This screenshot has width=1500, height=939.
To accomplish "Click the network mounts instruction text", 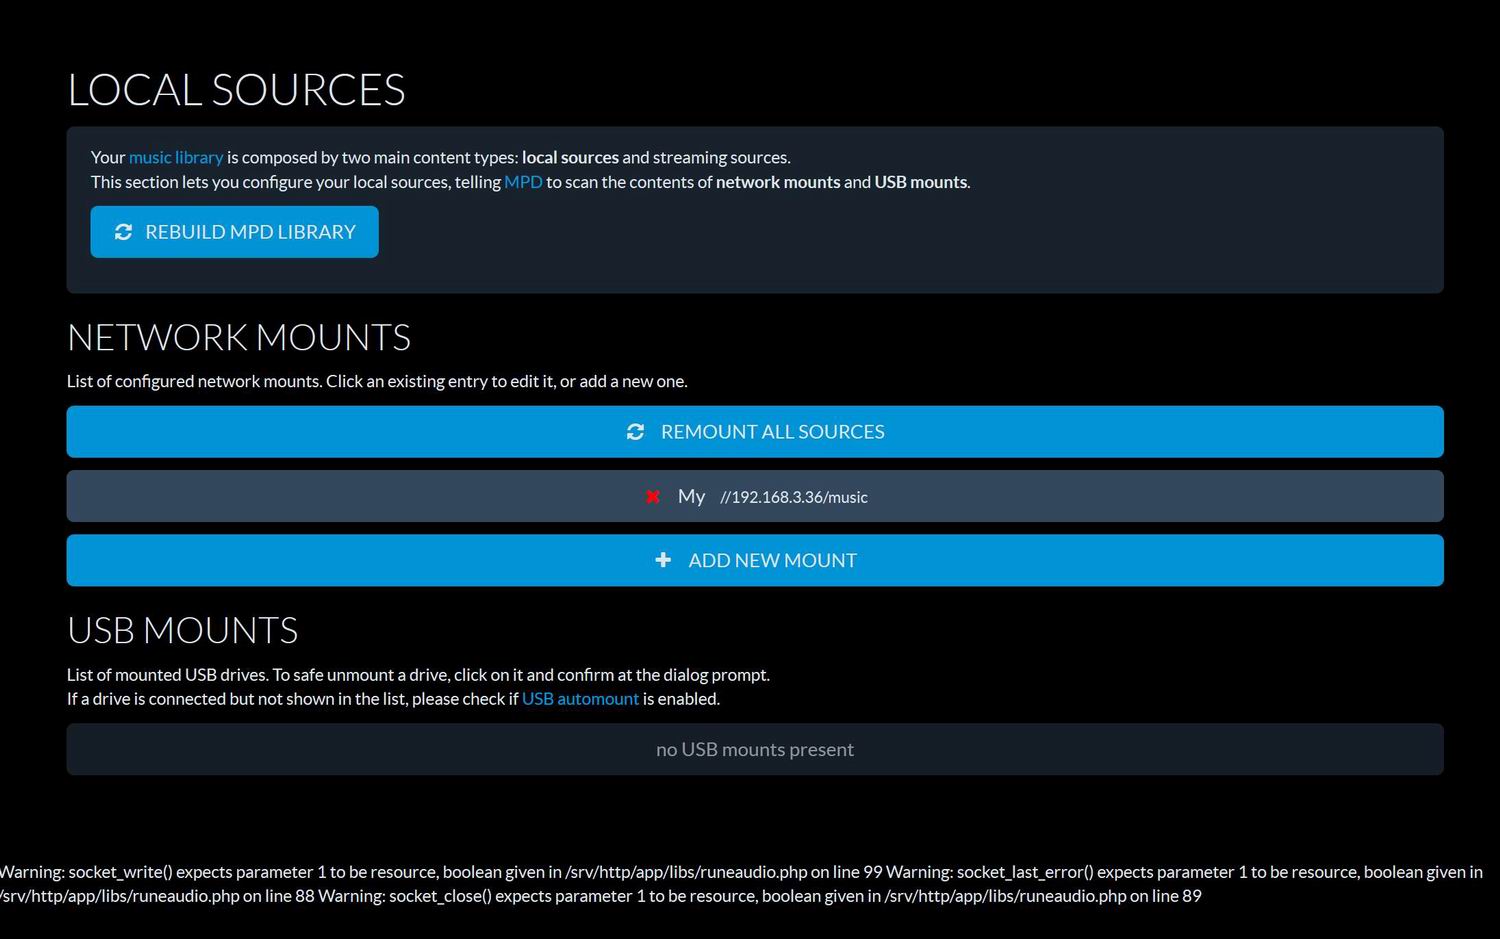I will (377, 381).
